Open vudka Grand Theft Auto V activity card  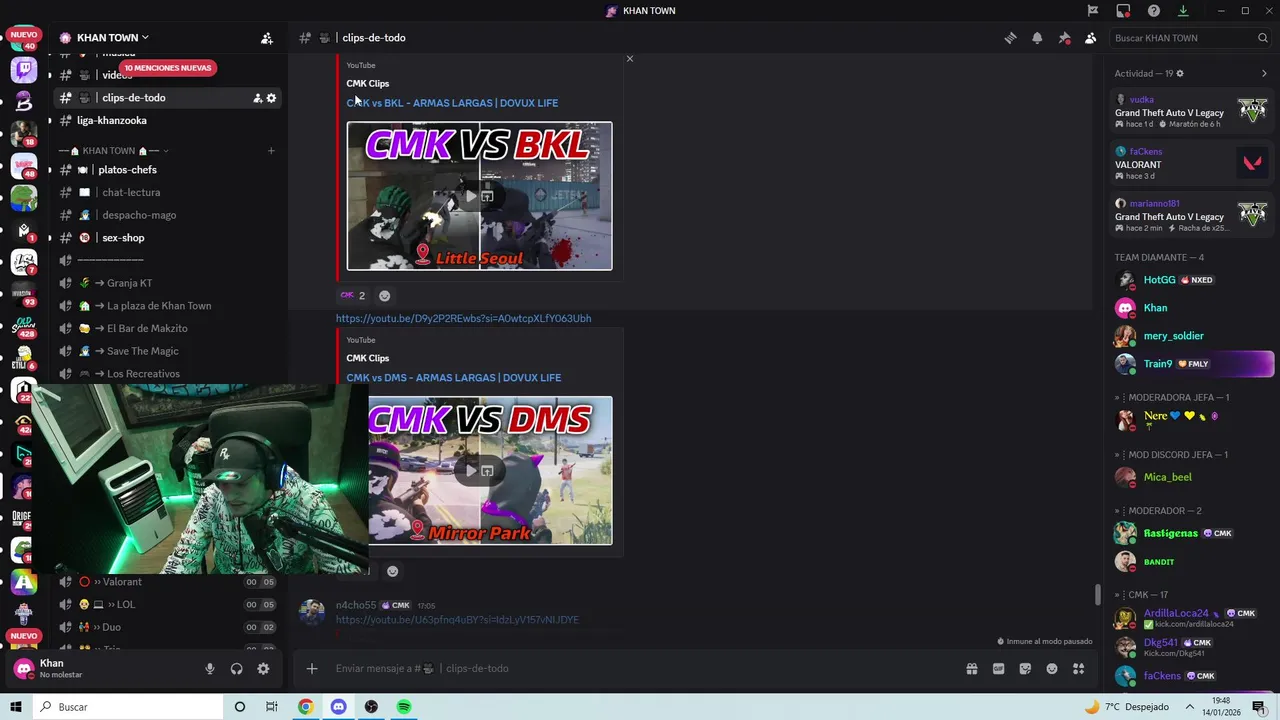point(1192,112)
